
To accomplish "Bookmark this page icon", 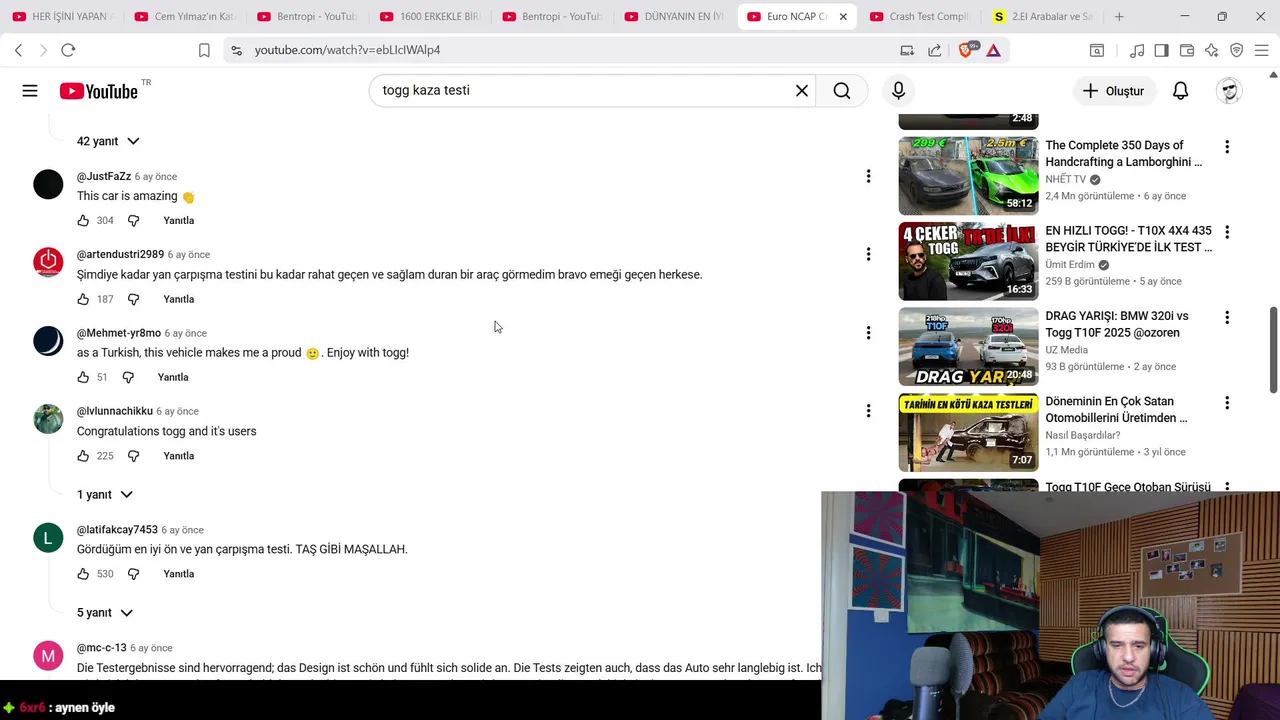I will click(204, 50).
